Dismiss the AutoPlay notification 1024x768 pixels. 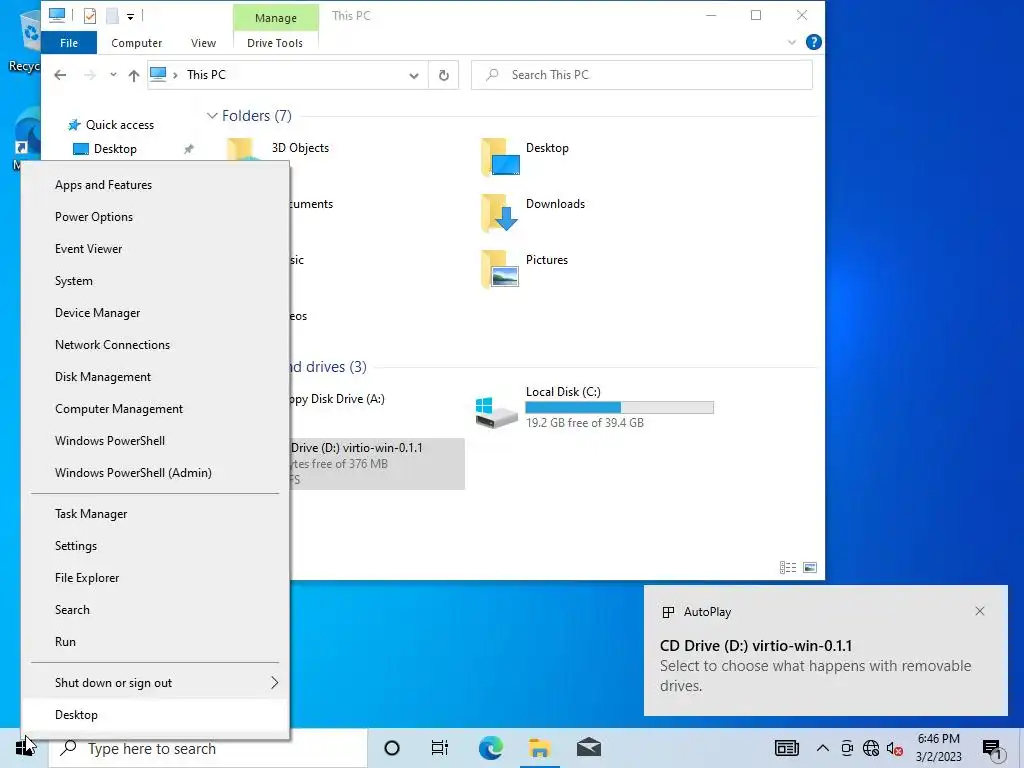[980, 611]
